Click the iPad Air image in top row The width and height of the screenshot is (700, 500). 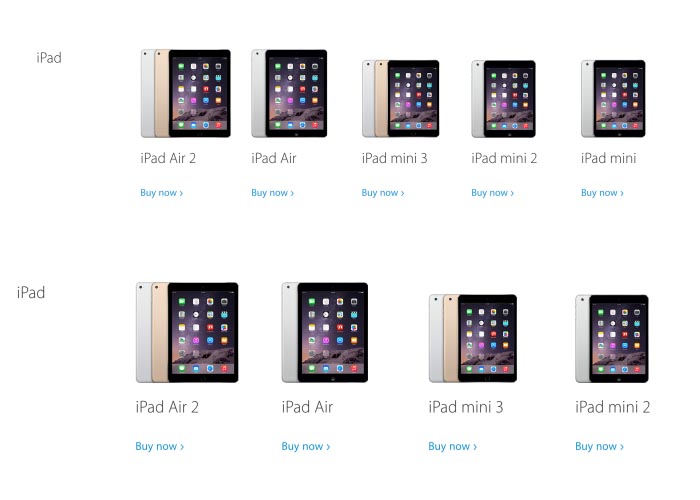pyautogui.click(x=289, y=93)
